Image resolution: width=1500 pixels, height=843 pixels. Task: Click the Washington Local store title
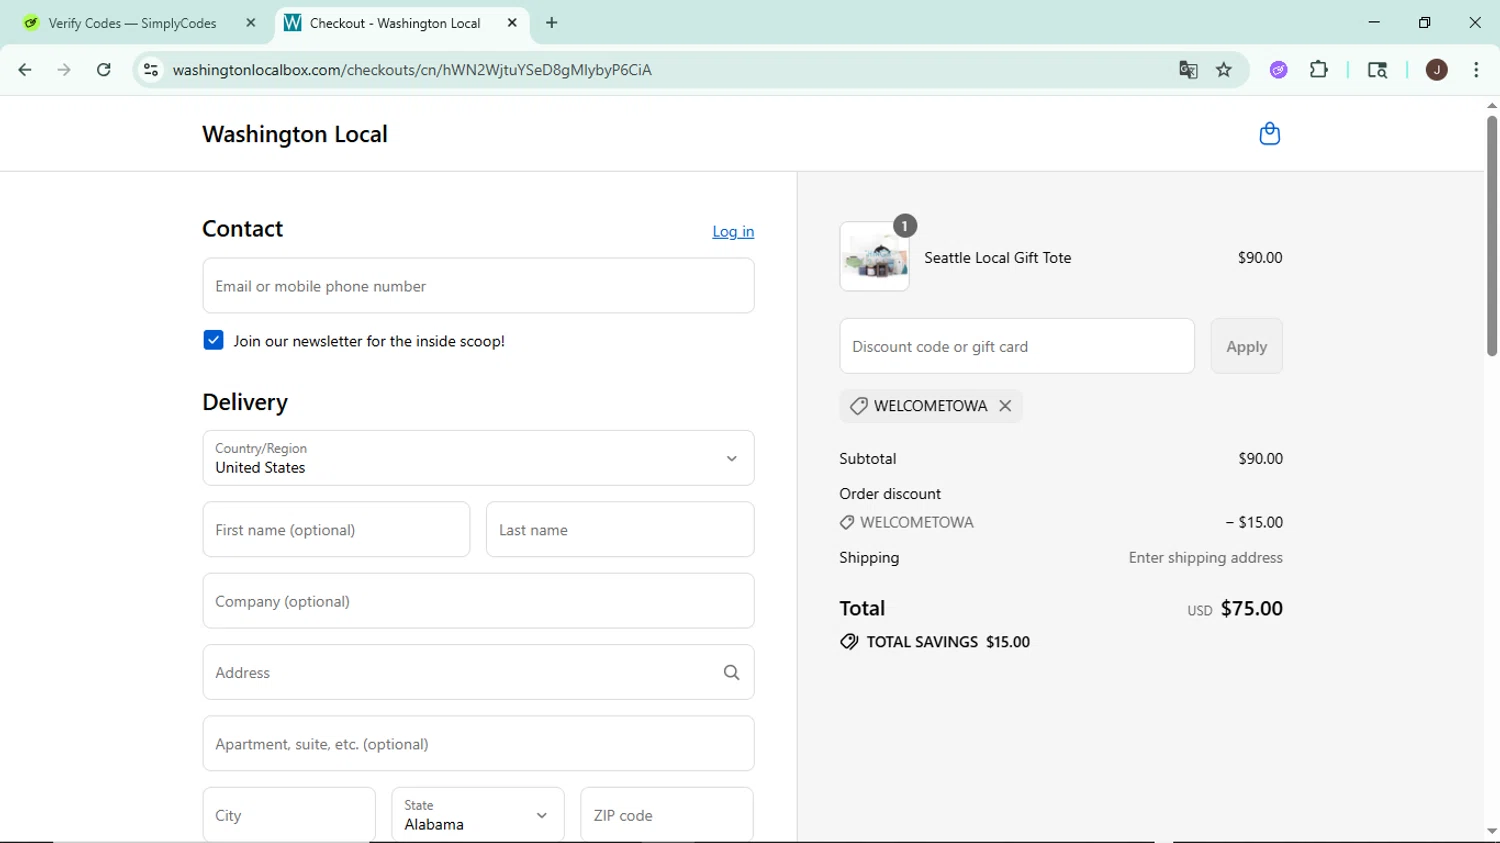[x=295, y=134]
